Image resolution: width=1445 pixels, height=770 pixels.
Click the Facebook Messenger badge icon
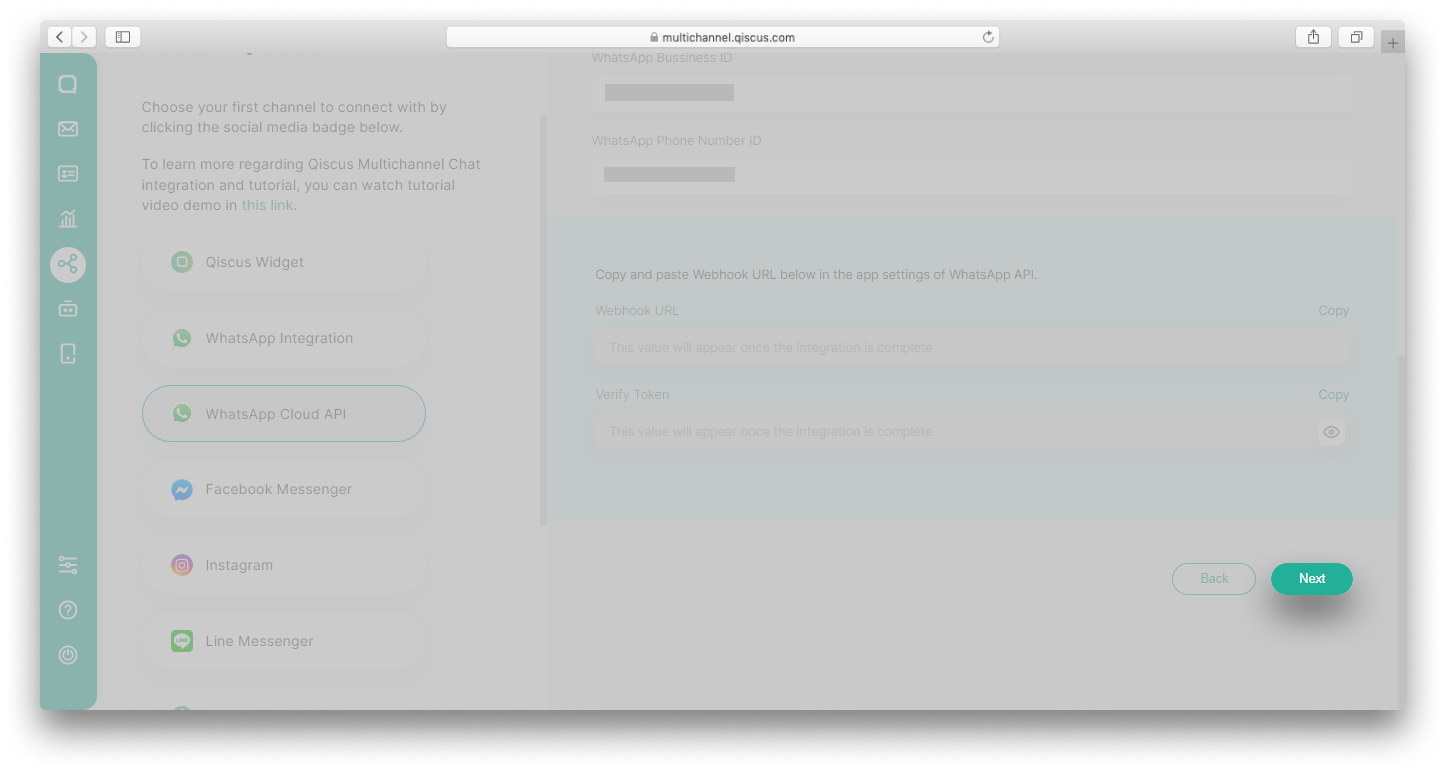(182, 489)
